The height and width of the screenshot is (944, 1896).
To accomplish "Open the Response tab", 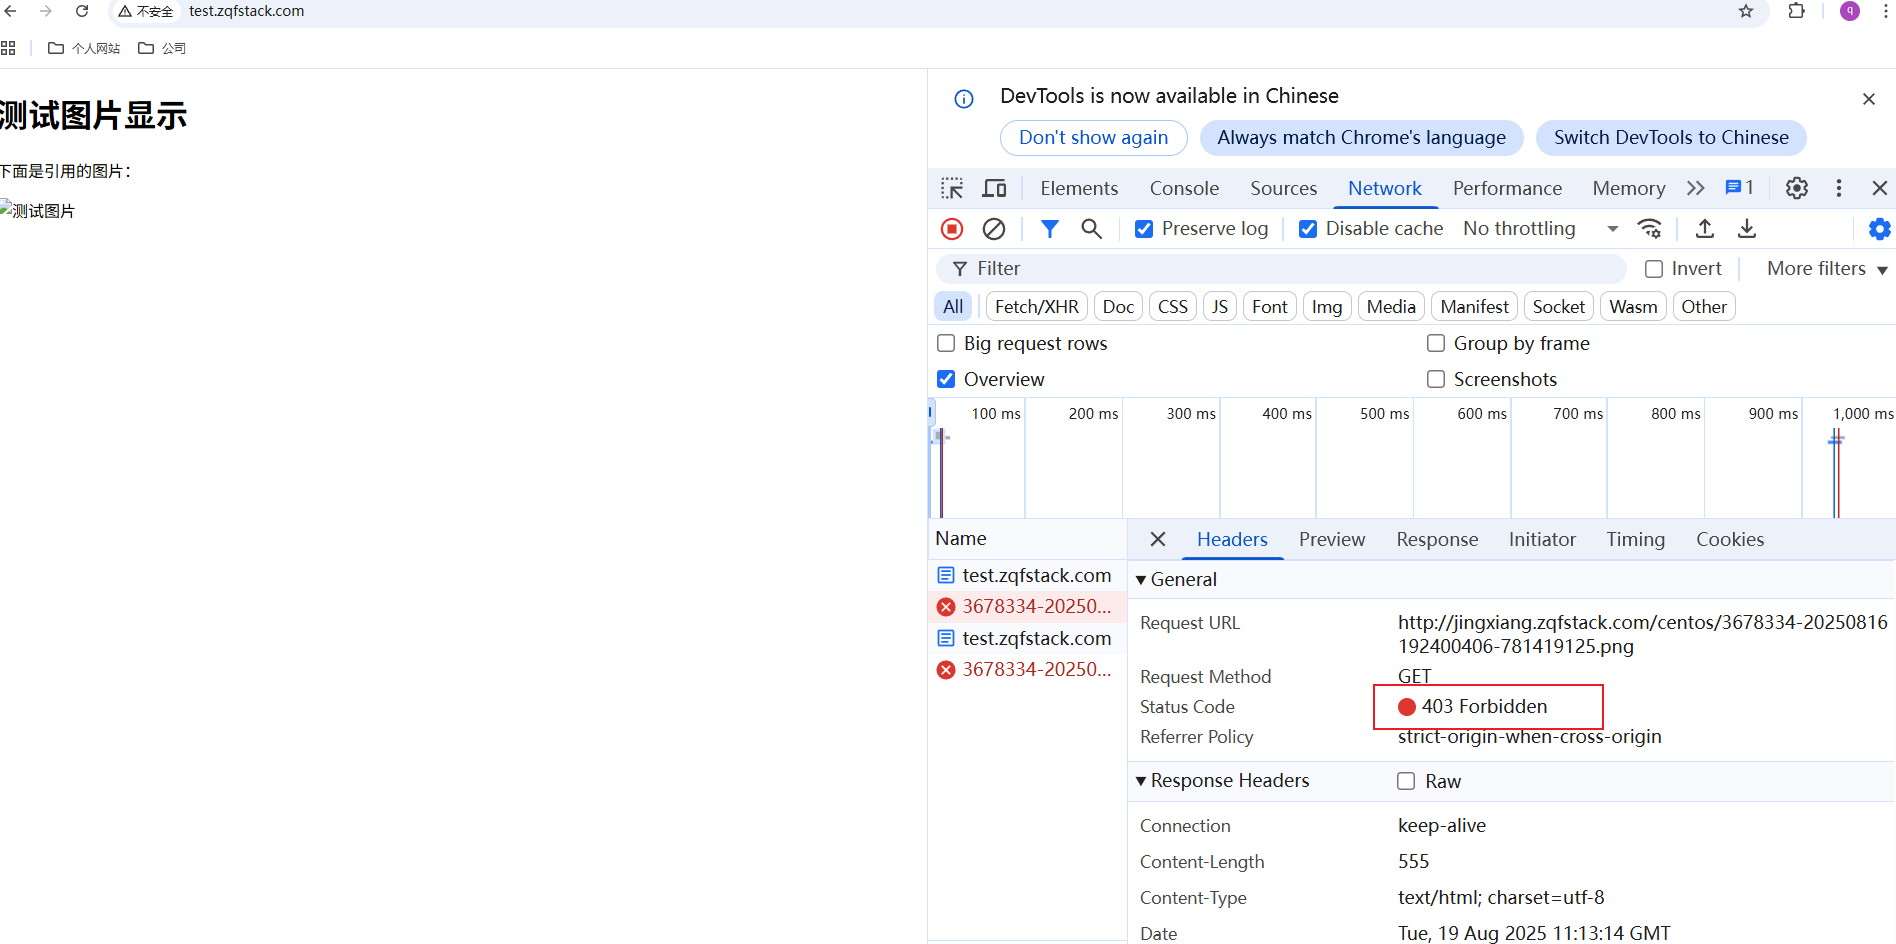I will 1436,539.
